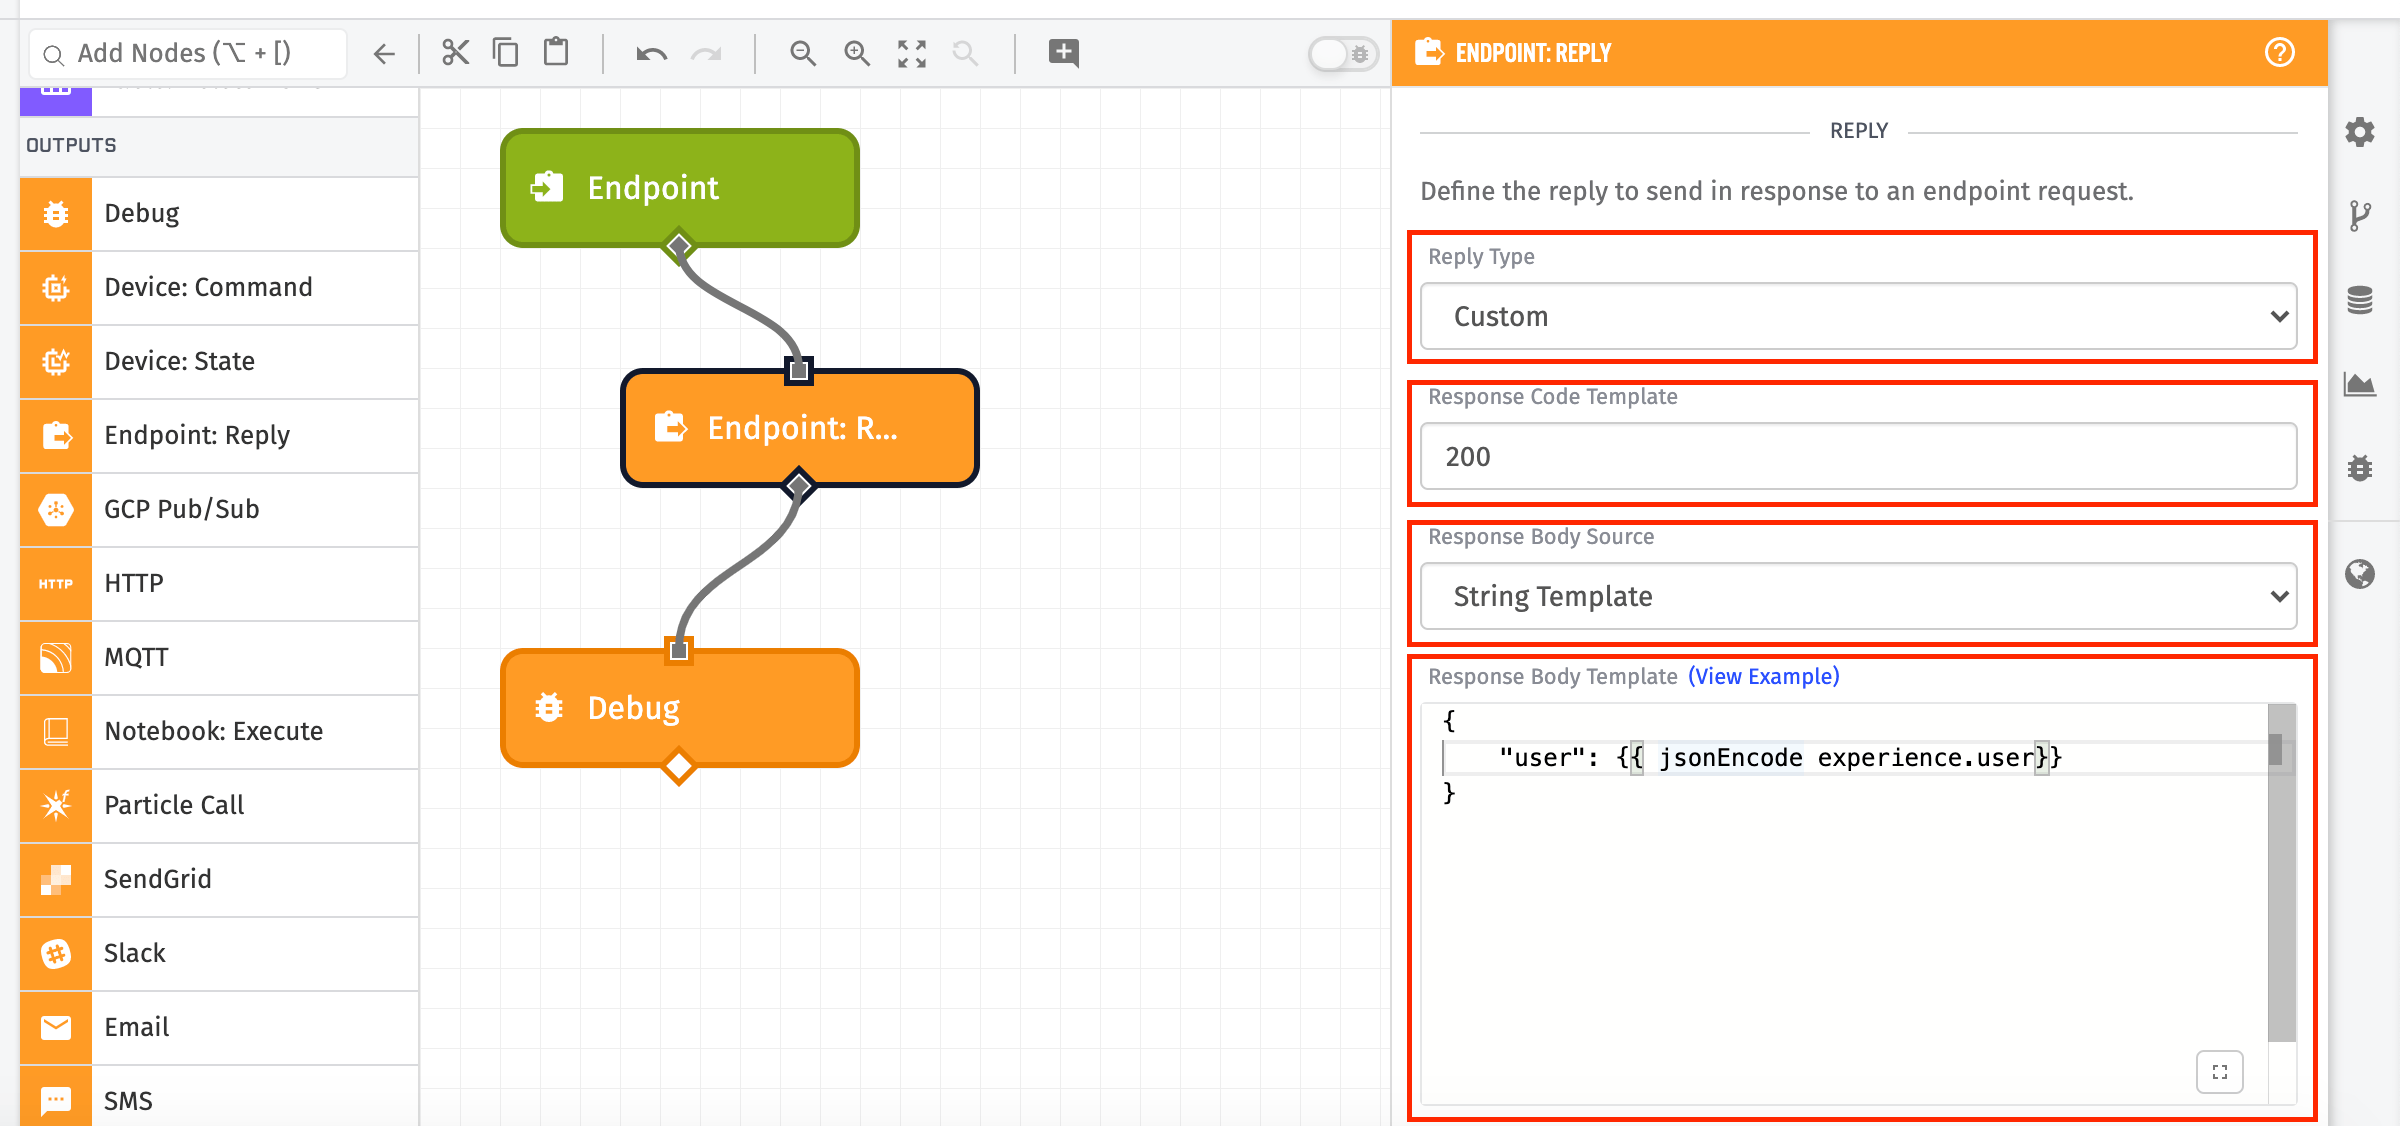Zoom out the workflow canvas
The image size is (2400, 1126).
point(803,53)
